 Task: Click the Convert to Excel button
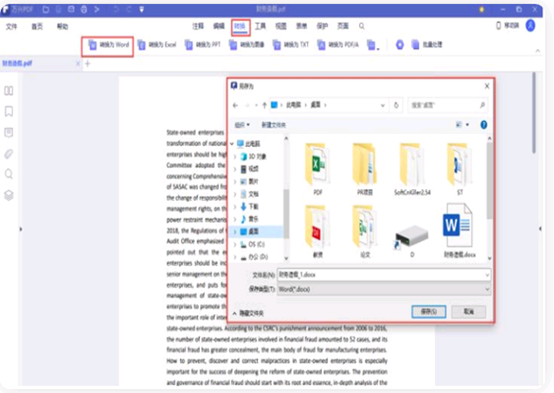[157, 45]
